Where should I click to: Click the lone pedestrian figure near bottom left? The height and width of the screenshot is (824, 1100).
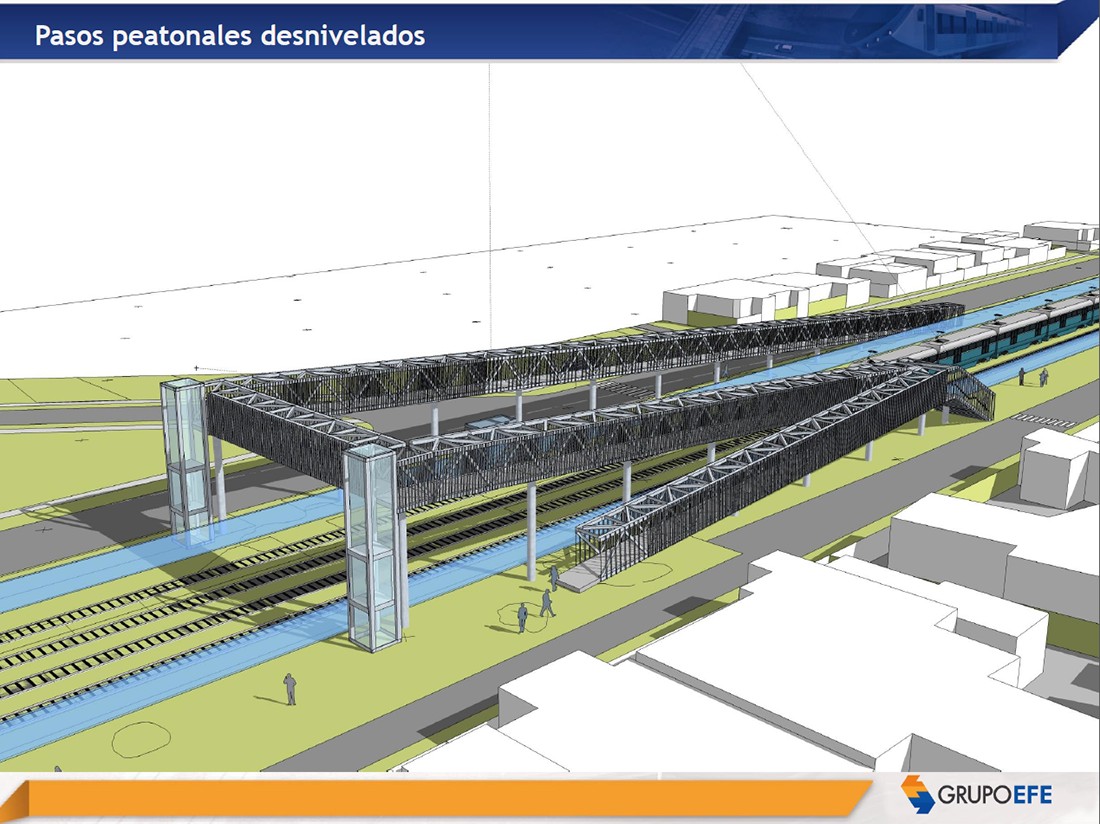pyautogui.click(x=290, y=688)
